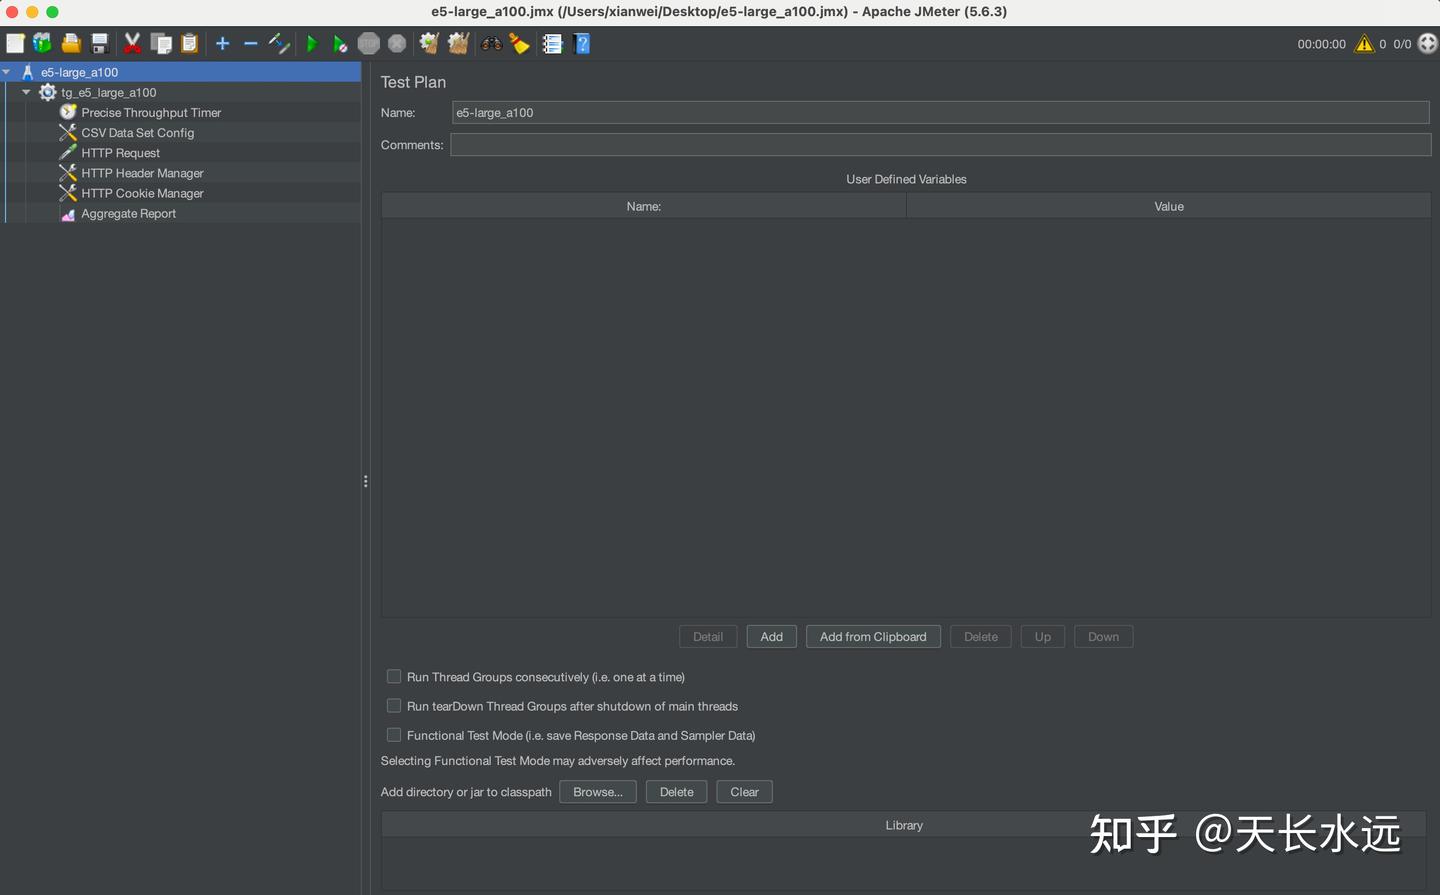Screen dimensions: 1440x895
Task: Click Browse to add classpath jar
Action: coord(598,792)
